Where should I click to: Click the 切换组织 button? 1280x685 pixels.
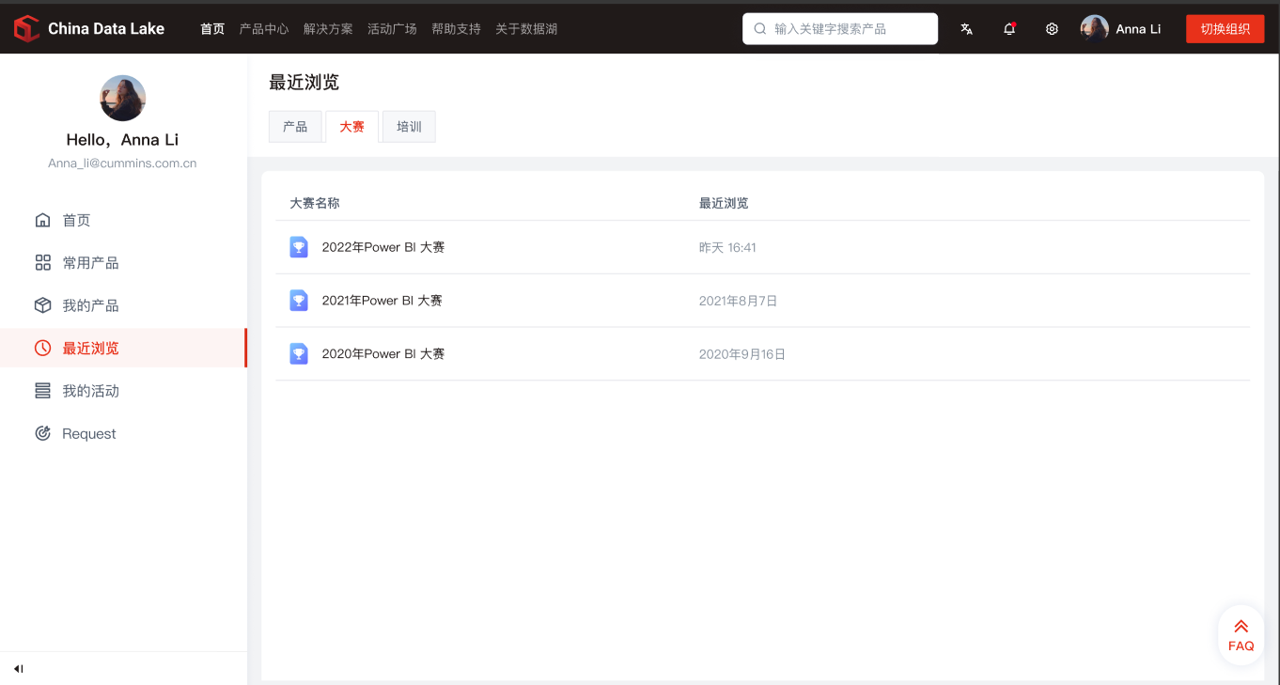pos(1224,29)
